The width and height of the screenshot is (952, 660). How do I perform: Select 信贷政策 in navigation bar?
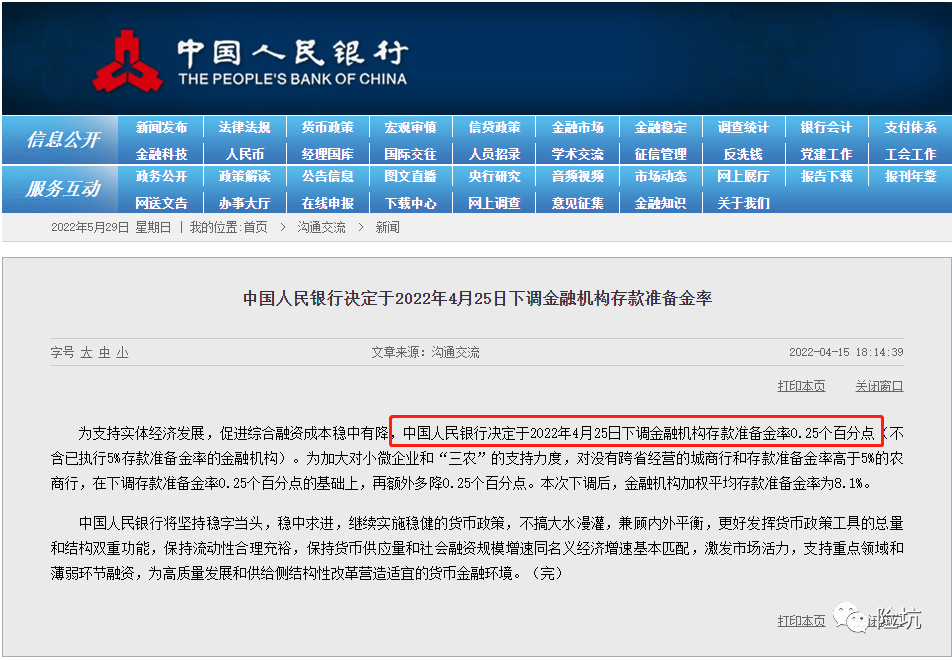point(494,128)
